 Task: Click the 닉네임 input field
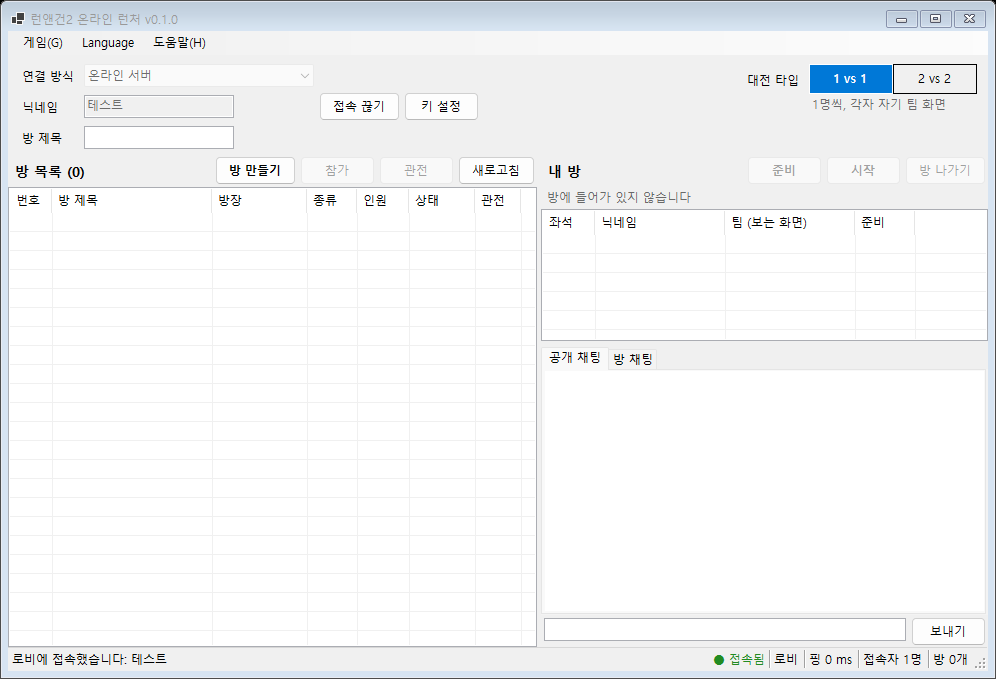159,106
